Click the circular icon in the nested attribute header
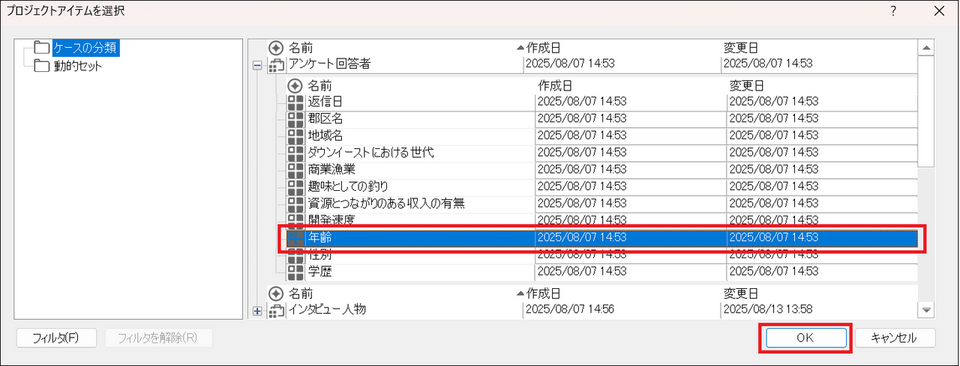The height and width of the screenshot is (366, 960). (x=296, y=86)
